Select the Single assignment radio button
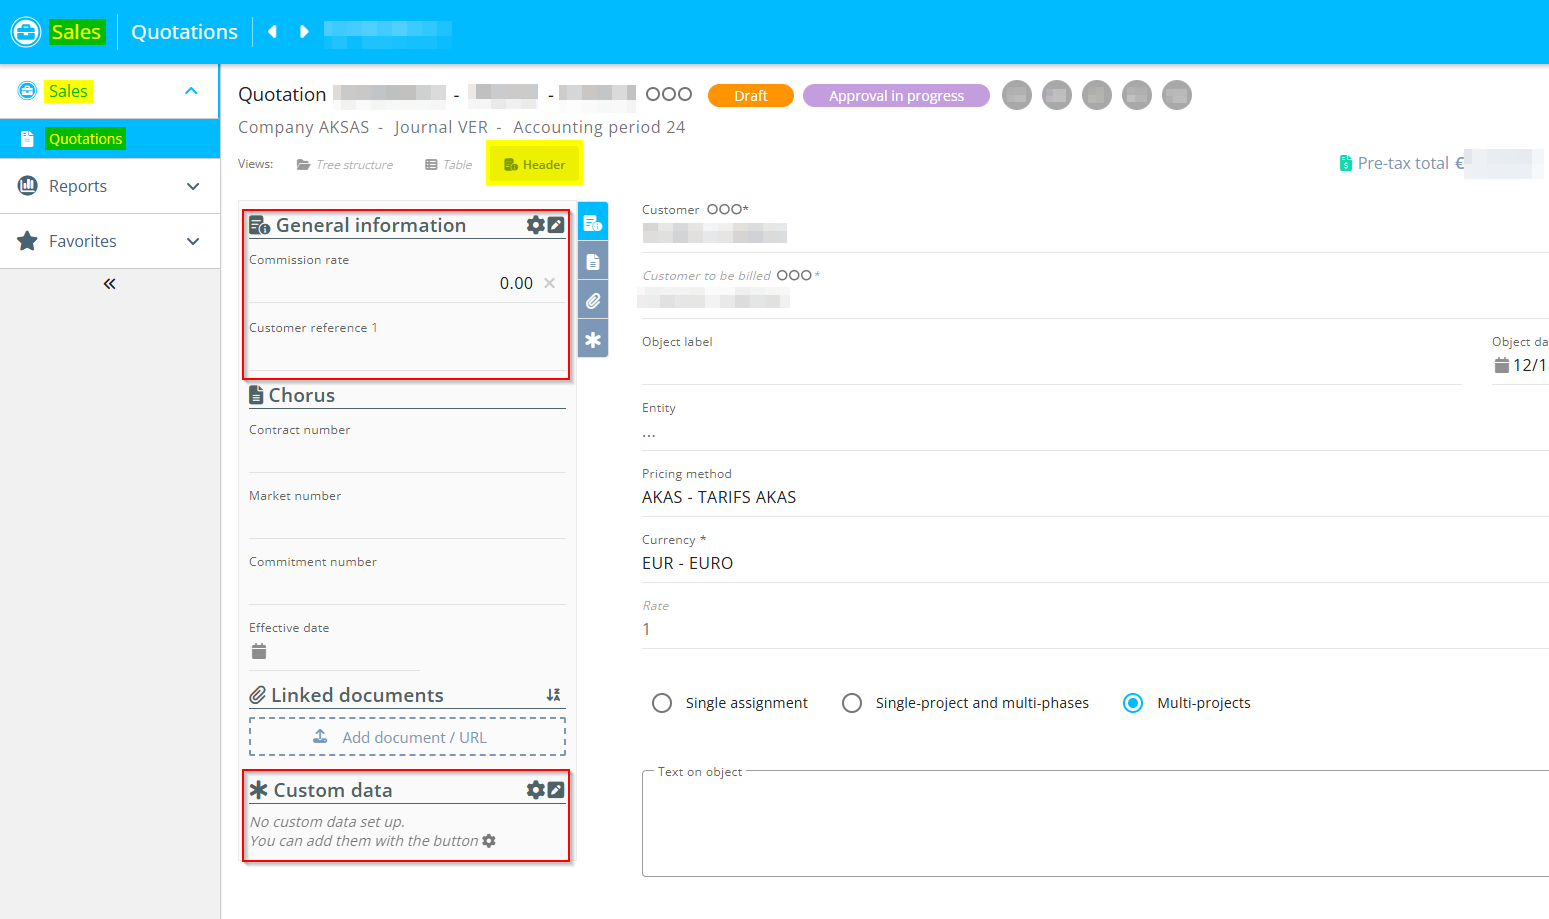Image resolution: width=1549 pixels, height=919 pixels. click(x=662, y=703)
